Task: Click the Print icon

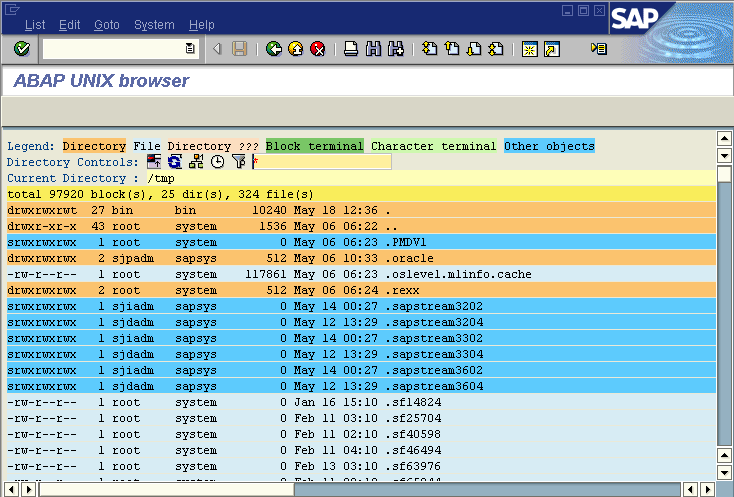Action: tap(351, 49)
